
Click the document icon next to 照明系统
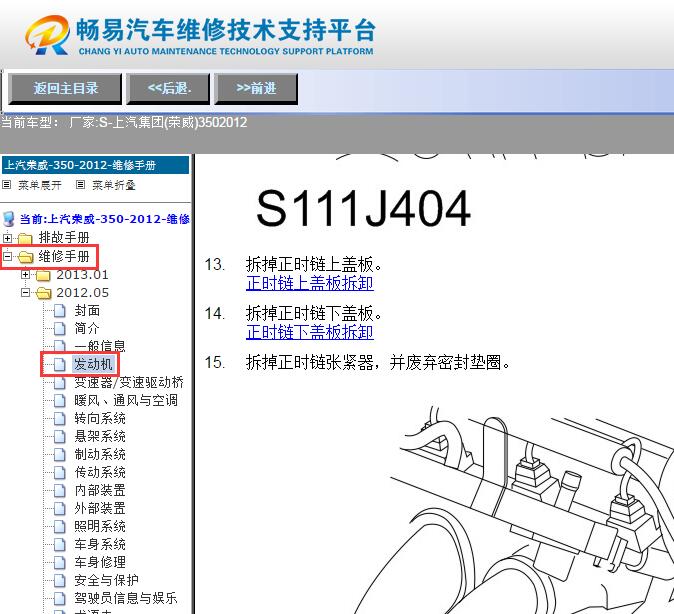click(x=60, y=527)
